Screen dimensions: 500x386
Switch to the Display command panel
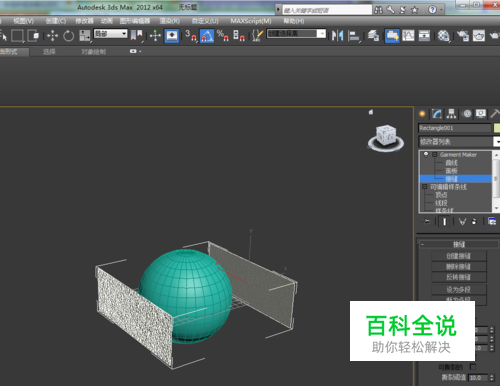click(x=481, y=114)
